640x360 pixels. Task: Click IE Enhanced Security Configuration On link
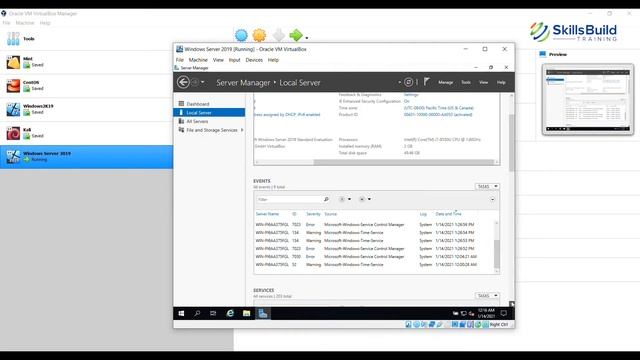click(x=407, y=101)
